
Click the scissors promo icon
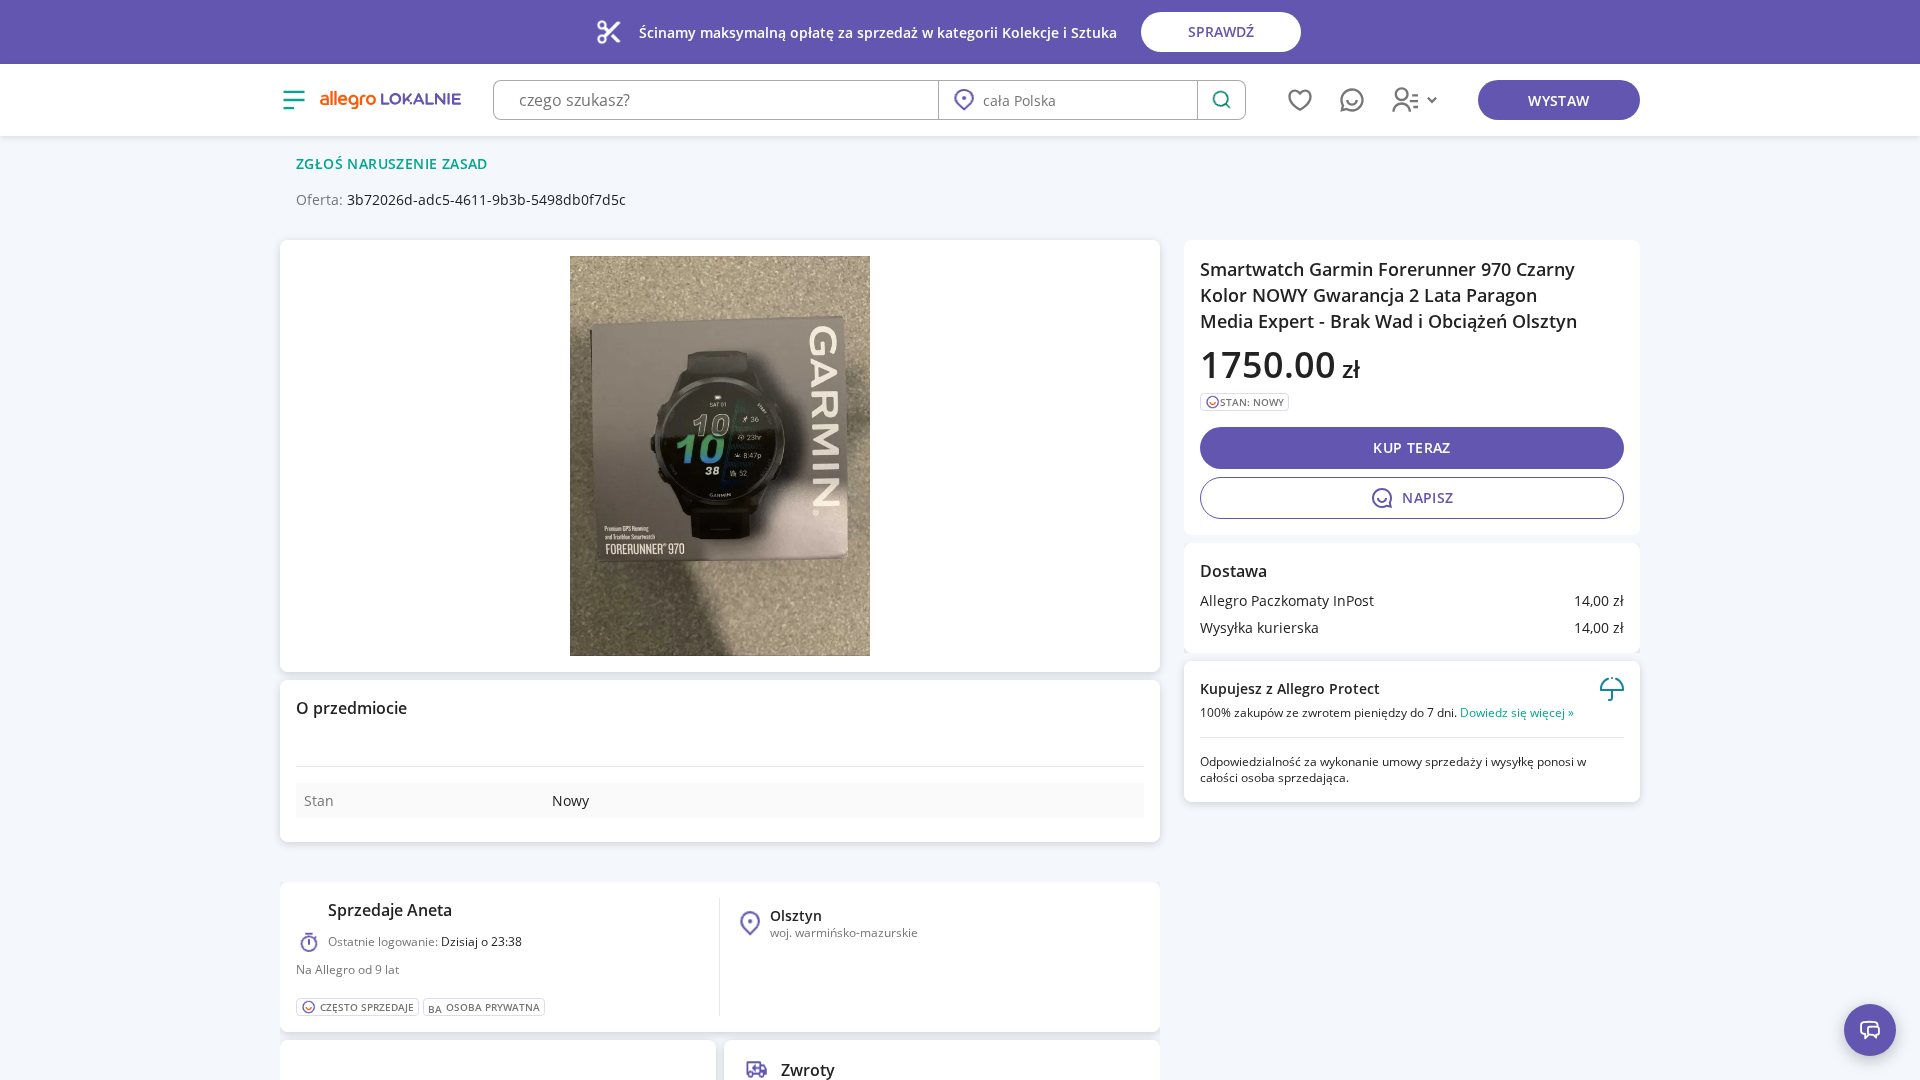tap(609, 32)
